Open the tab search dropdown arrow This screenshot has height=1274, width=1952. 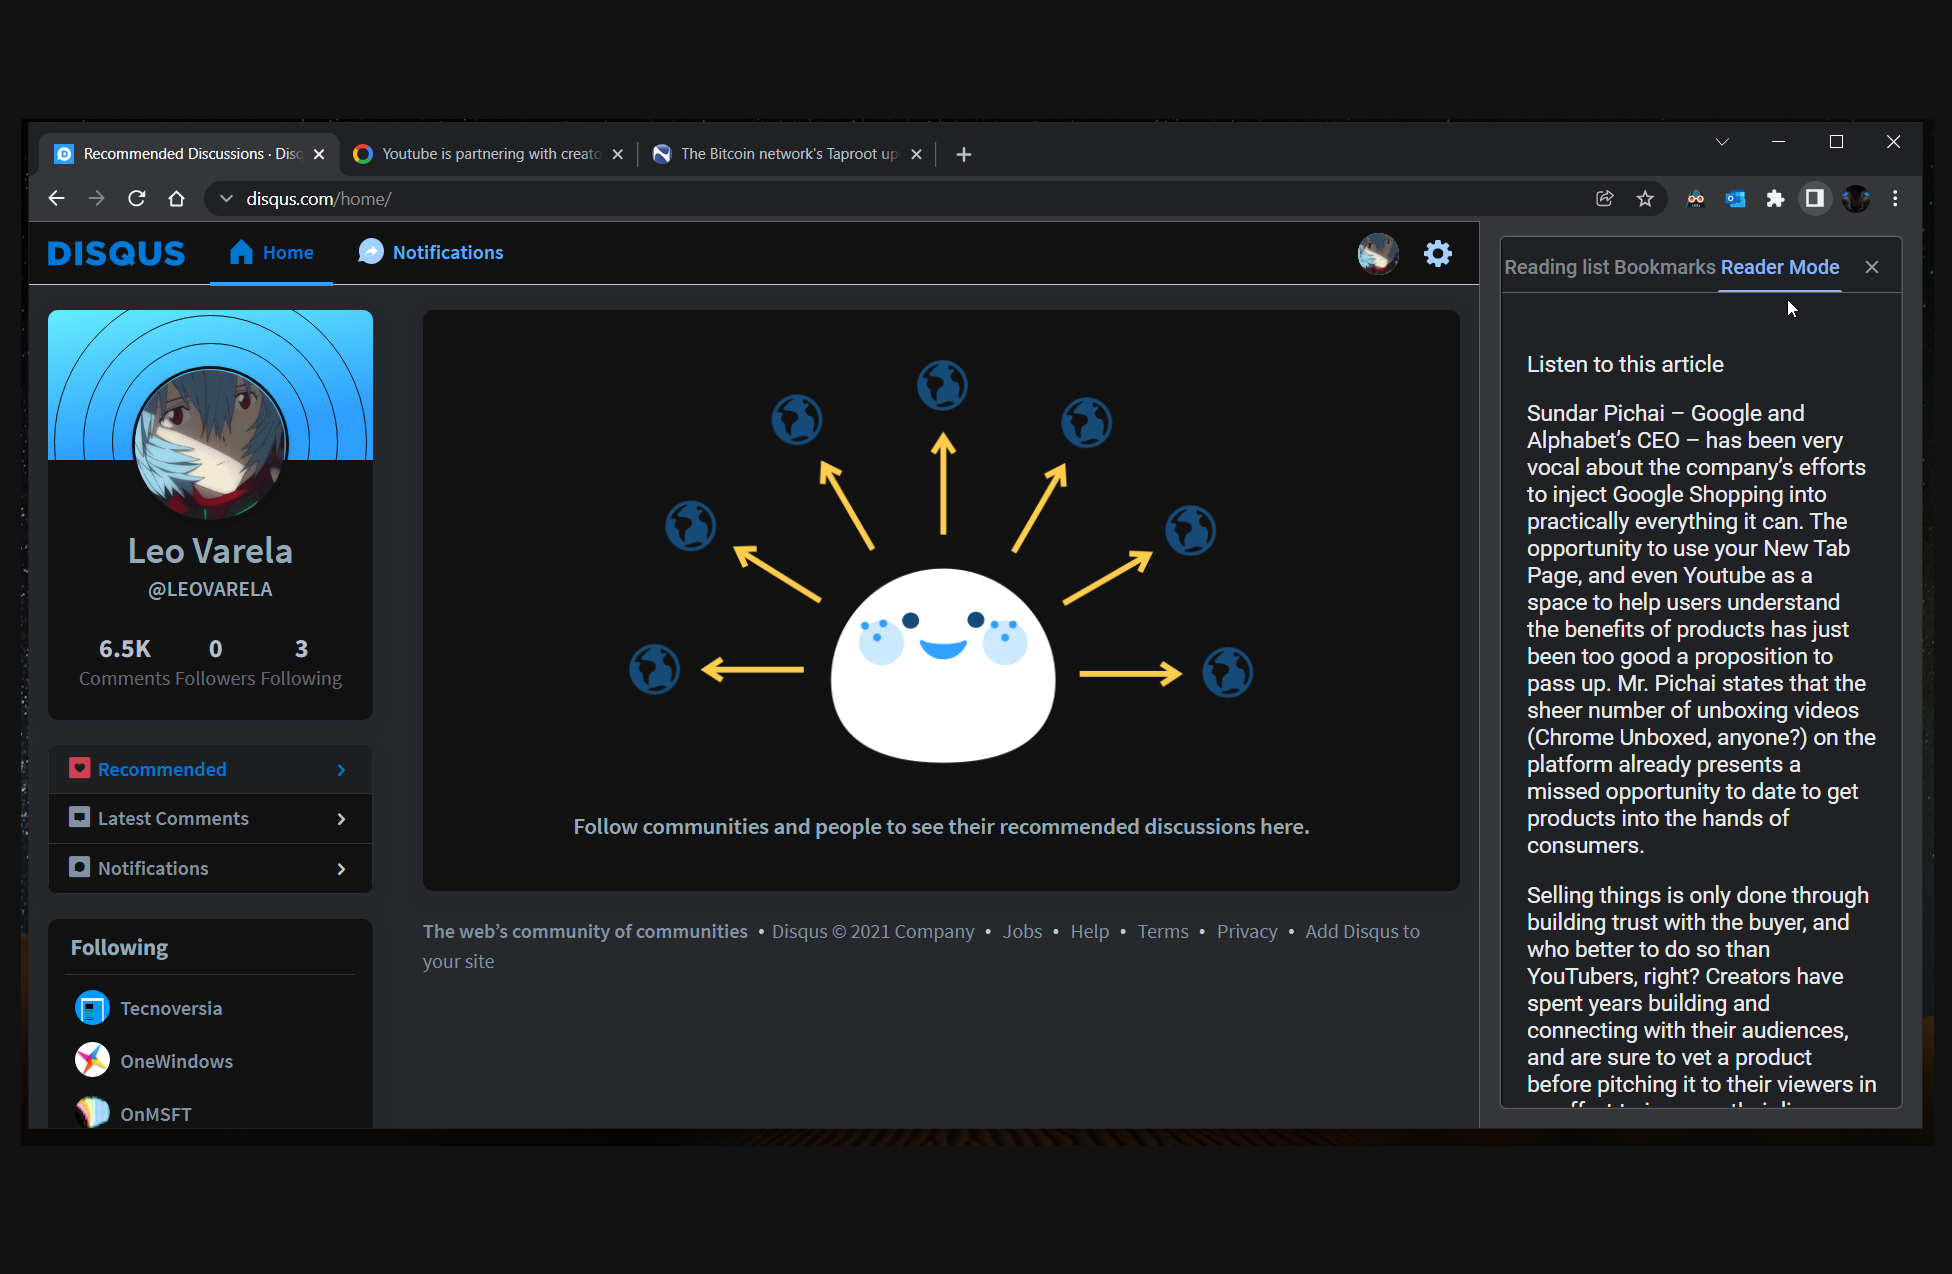[x=1722, y=142]
